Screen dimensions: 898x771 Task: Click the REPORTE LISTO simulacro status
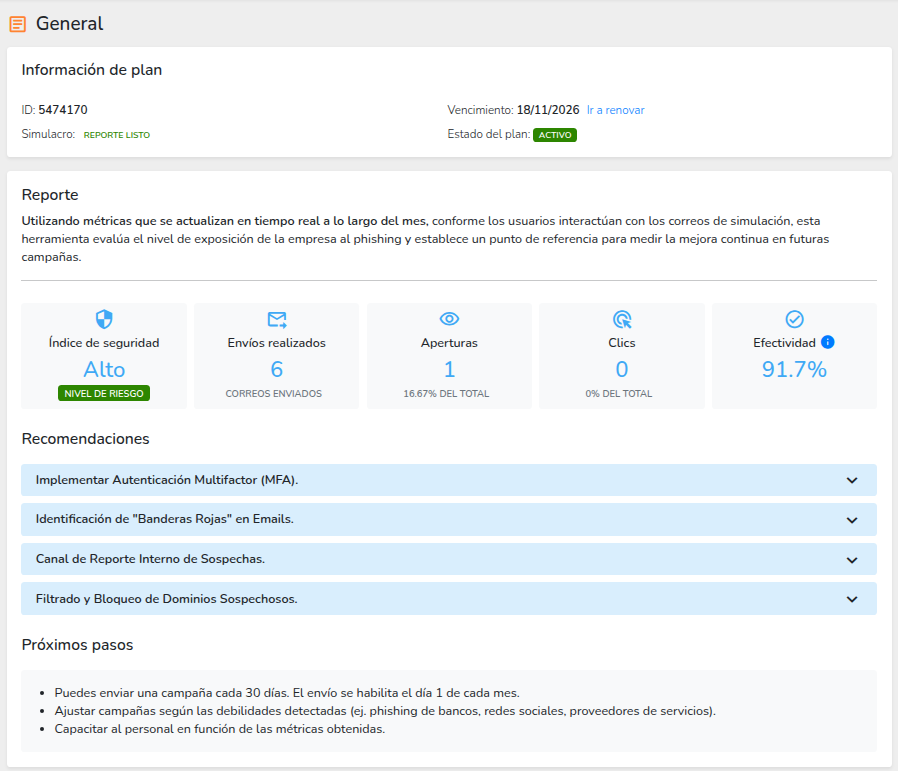(x=116, y=135)
